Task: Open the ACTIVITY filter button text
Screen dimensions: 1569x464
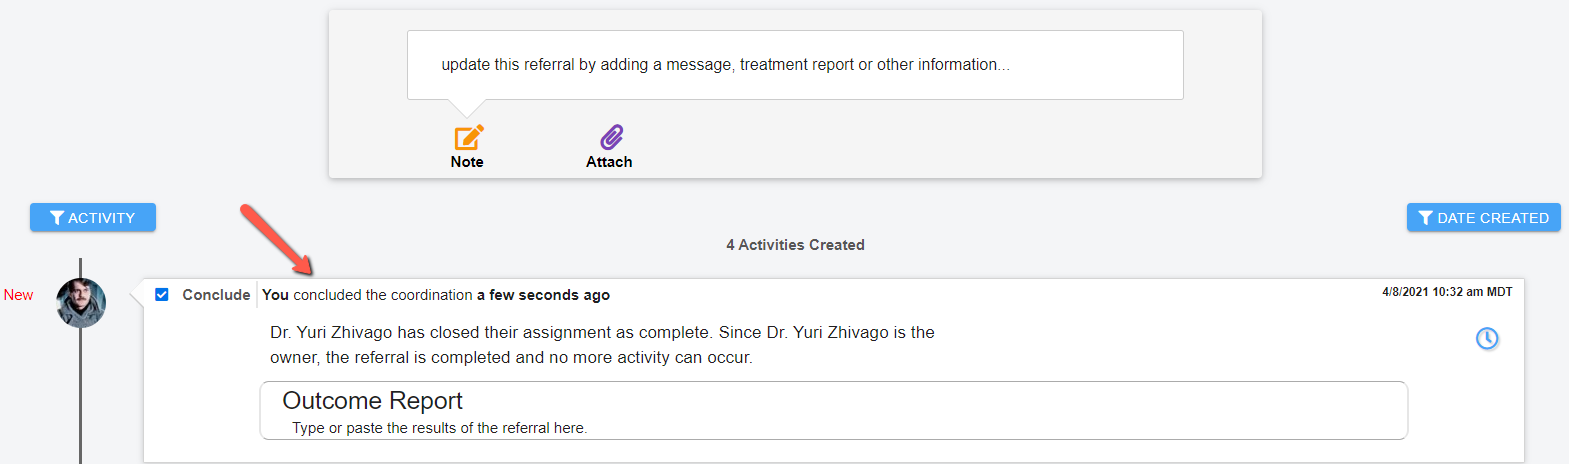Action: pos(101,218)
